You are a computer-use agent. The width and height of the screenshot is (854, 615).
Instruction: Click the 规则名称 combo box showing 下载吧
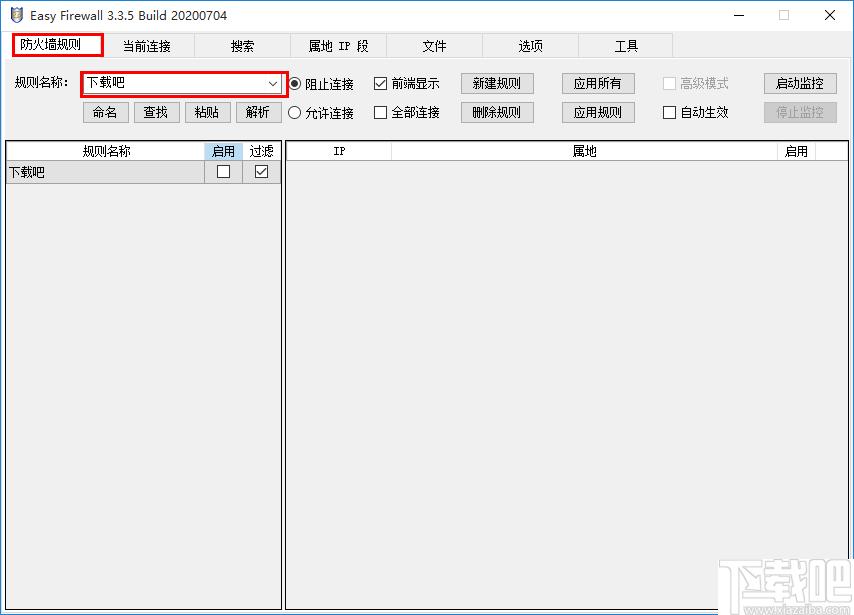pos(184,84)
